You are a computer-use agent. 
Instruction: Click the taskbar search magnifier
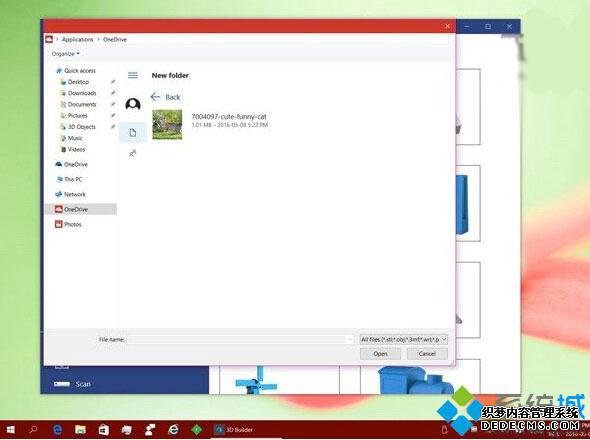pos(34,429)
